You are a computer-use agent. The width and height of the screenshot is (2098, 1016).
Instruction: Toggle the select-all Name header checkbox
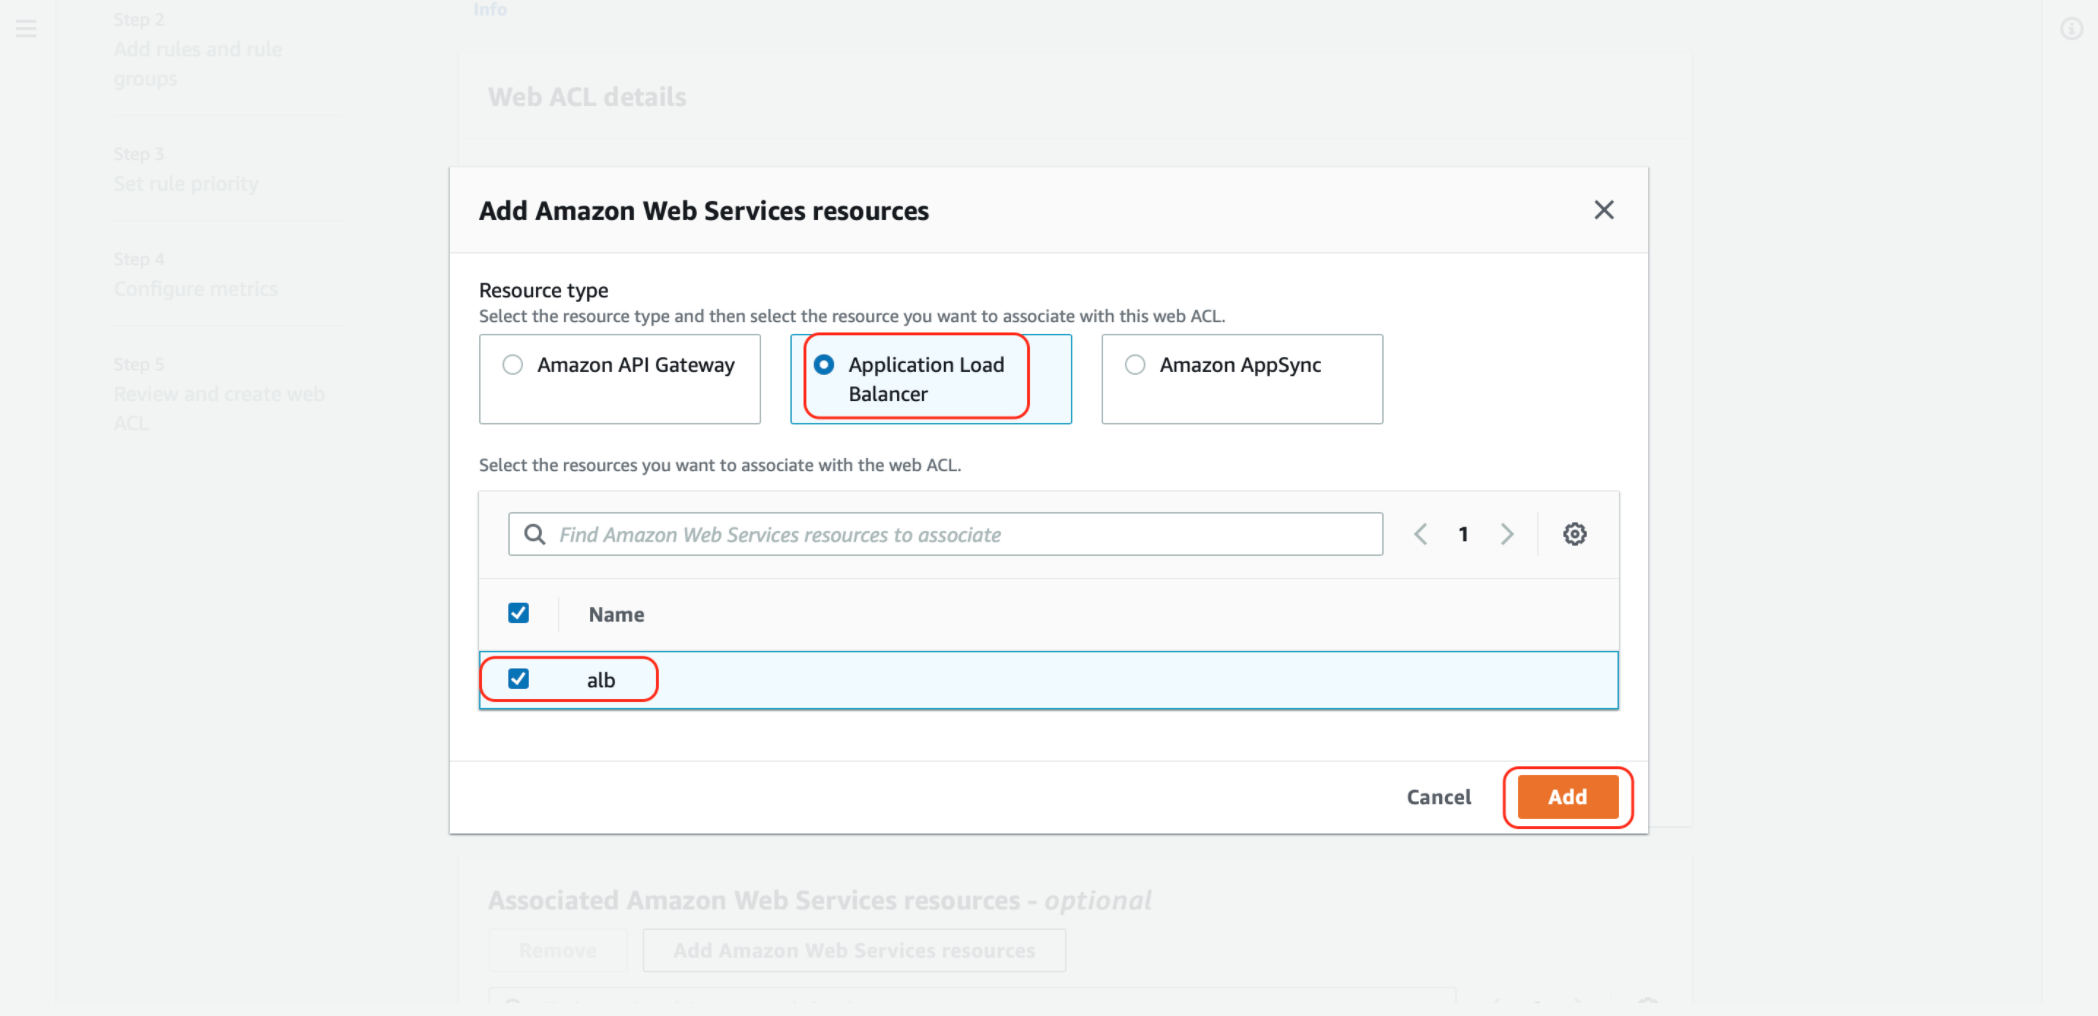518,613
